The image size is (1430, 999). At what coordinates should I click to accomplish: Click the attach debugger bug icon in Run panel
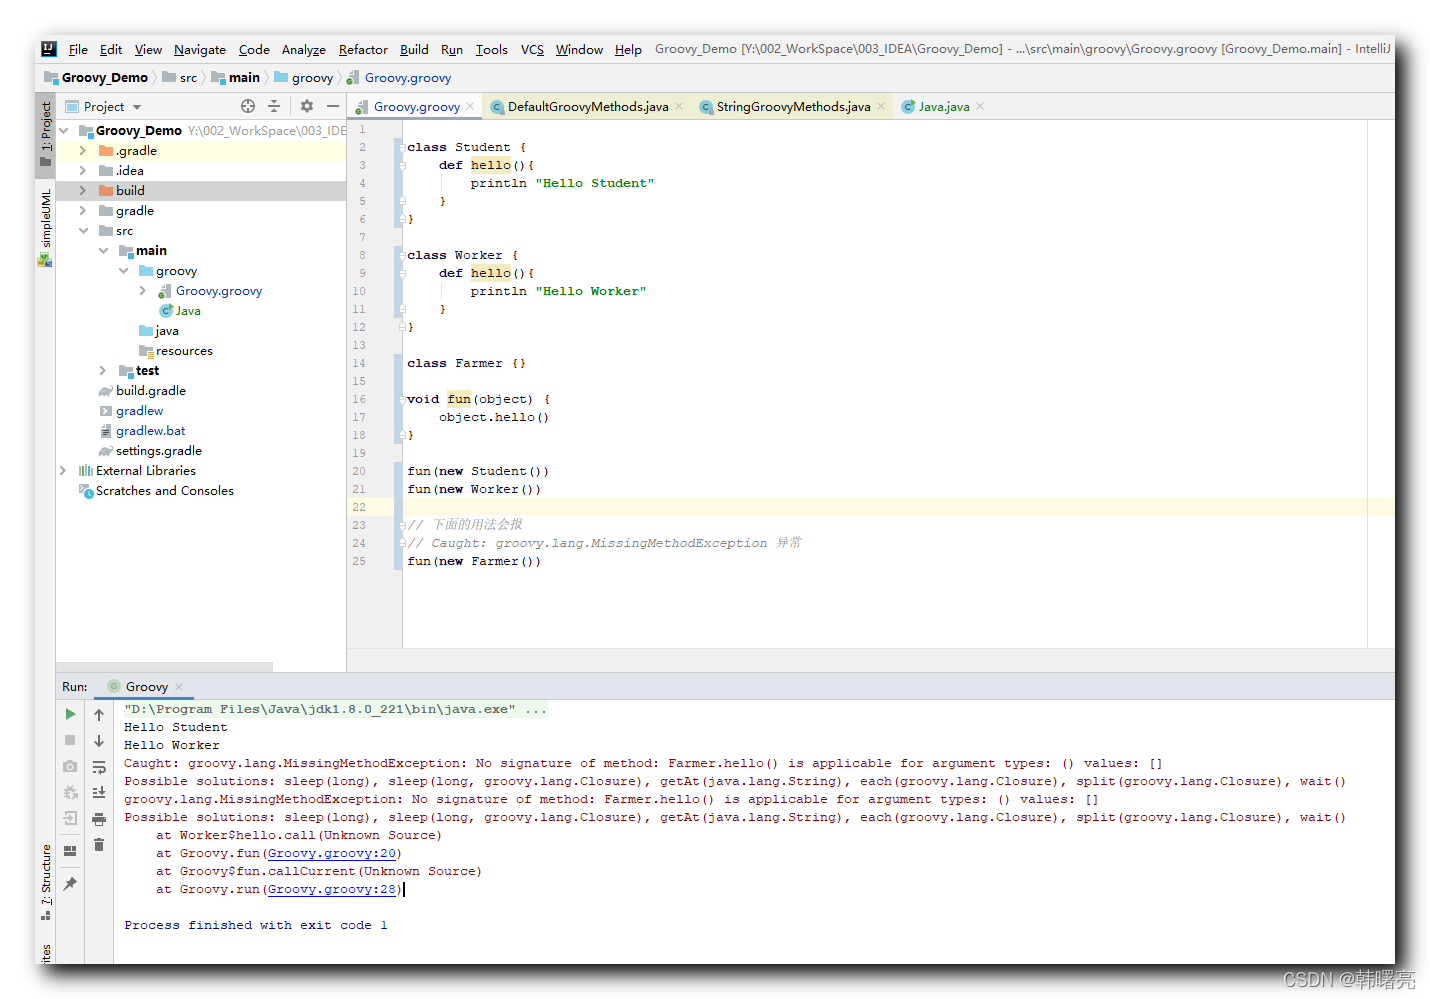(x=70, y=792)
